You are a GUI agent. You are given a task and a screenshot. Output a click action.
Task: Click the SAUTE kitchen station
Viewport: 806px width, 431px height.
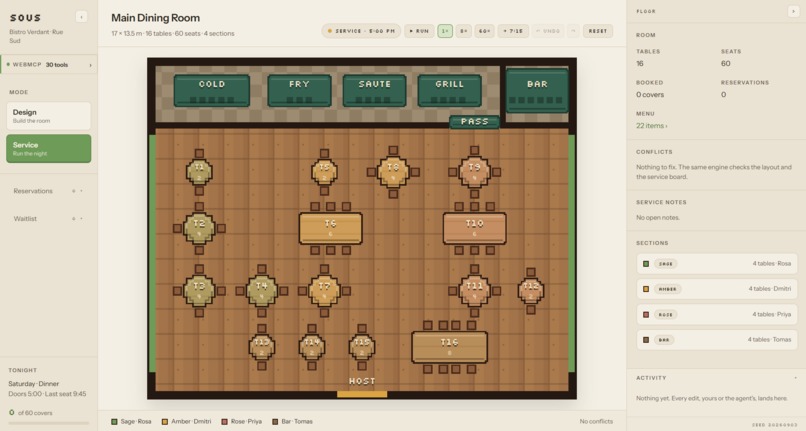tap(374, 91)
